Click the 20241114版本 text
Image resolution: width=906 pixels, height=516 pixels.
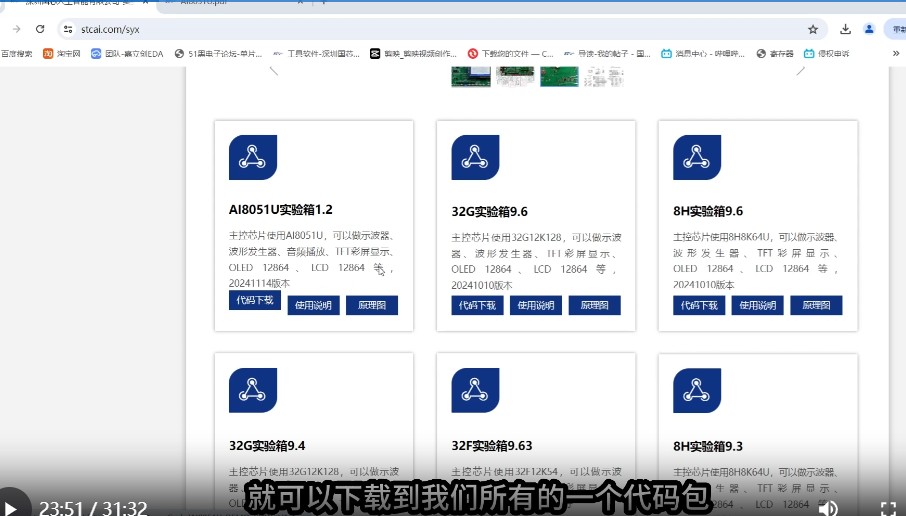tap(259, 283)
